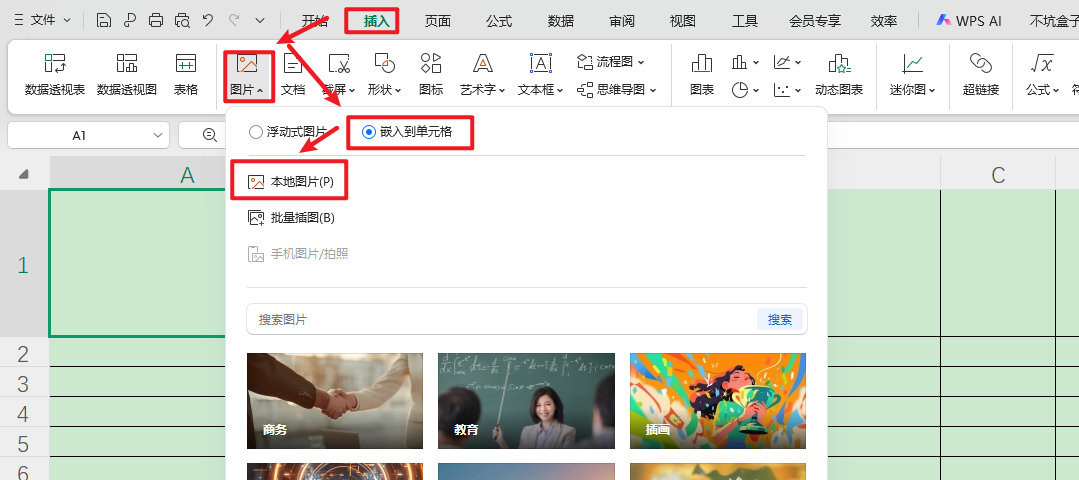Open the 文件 menu
This screenshot has height=480, width=1079.
(43, 21)
